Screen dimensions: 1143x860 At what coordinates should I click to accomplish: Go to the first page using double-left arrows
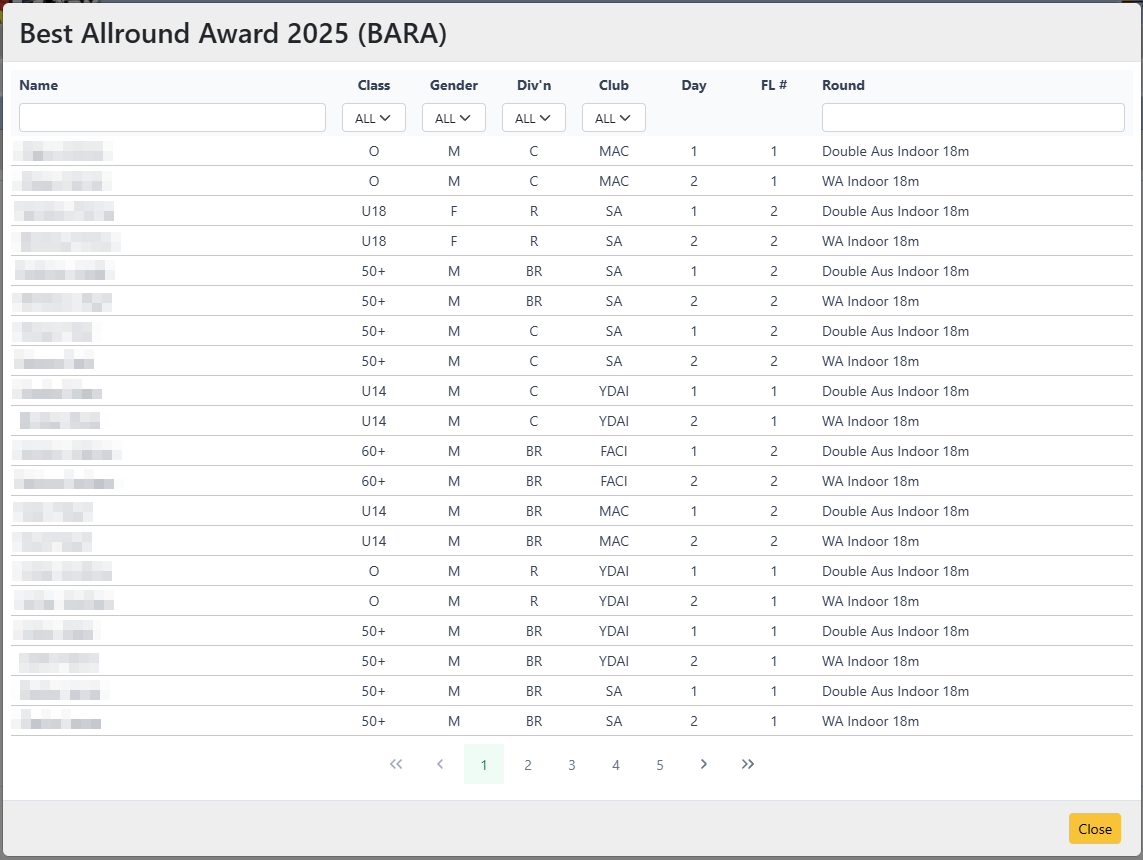(x=396, y=764)
